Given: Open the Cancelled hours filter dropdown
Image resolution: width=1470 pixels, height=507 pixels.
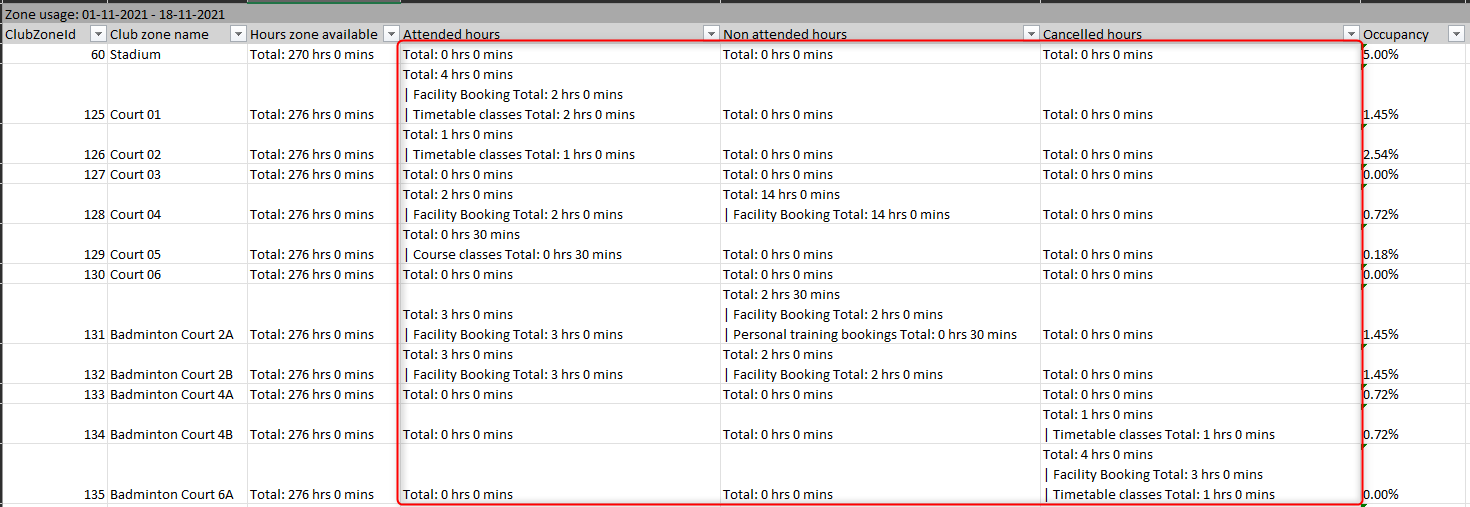Looking at the screenshot, I should click(1351, 34).
